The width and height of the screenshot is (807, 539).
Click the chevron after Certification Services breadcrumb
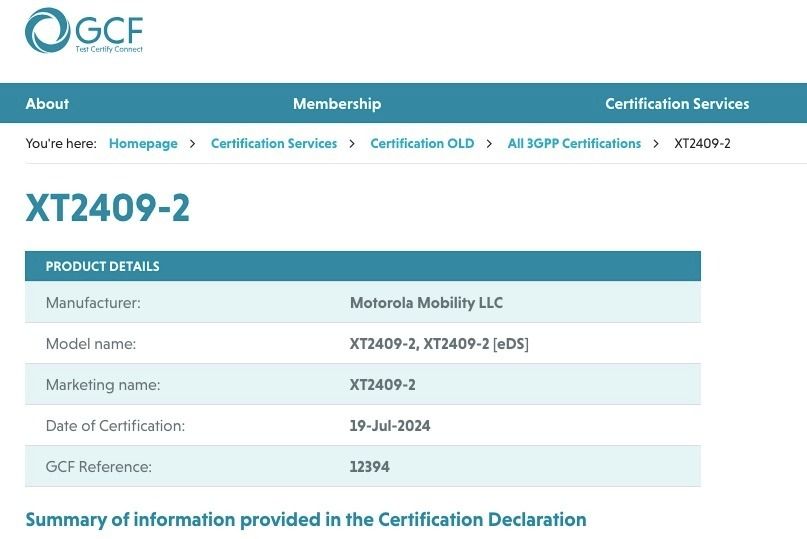[x=352, y=144]
